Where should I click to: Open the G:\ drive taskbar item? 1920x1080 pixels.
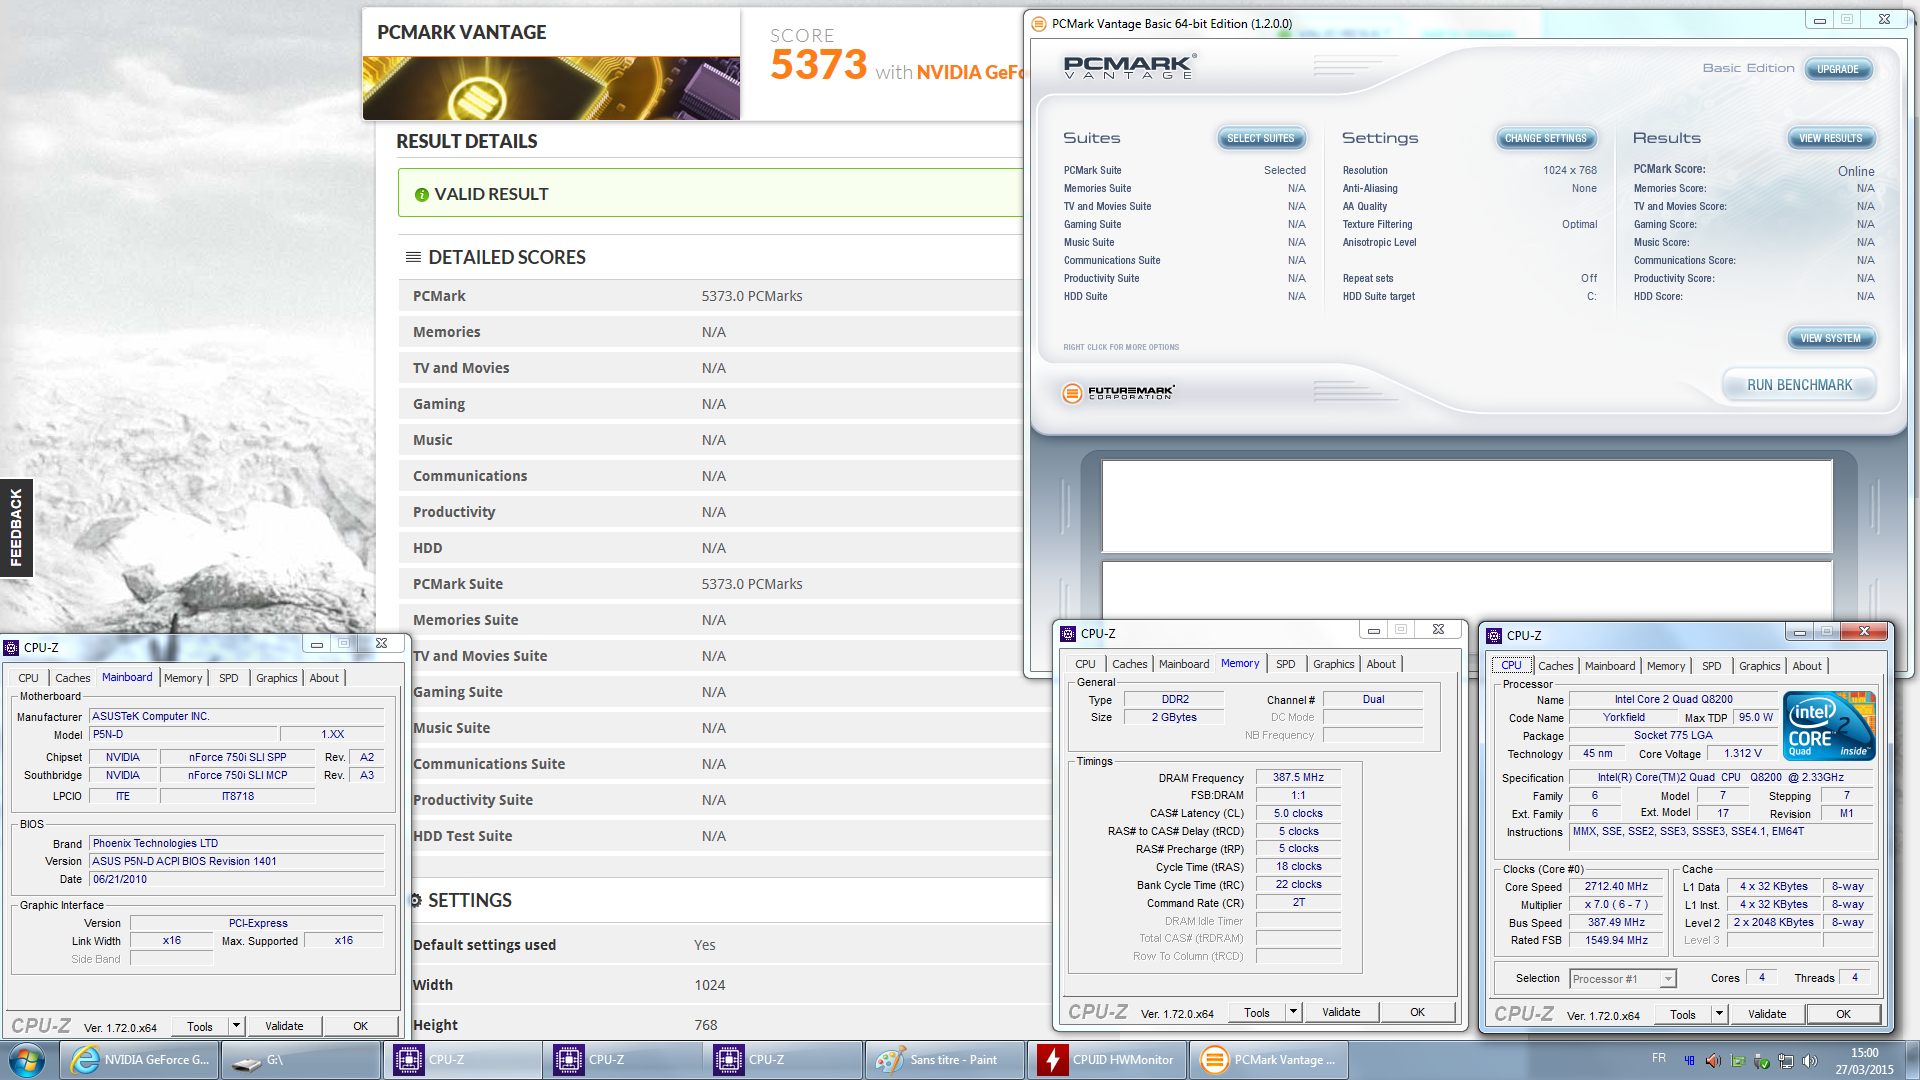click(299, 1060)
